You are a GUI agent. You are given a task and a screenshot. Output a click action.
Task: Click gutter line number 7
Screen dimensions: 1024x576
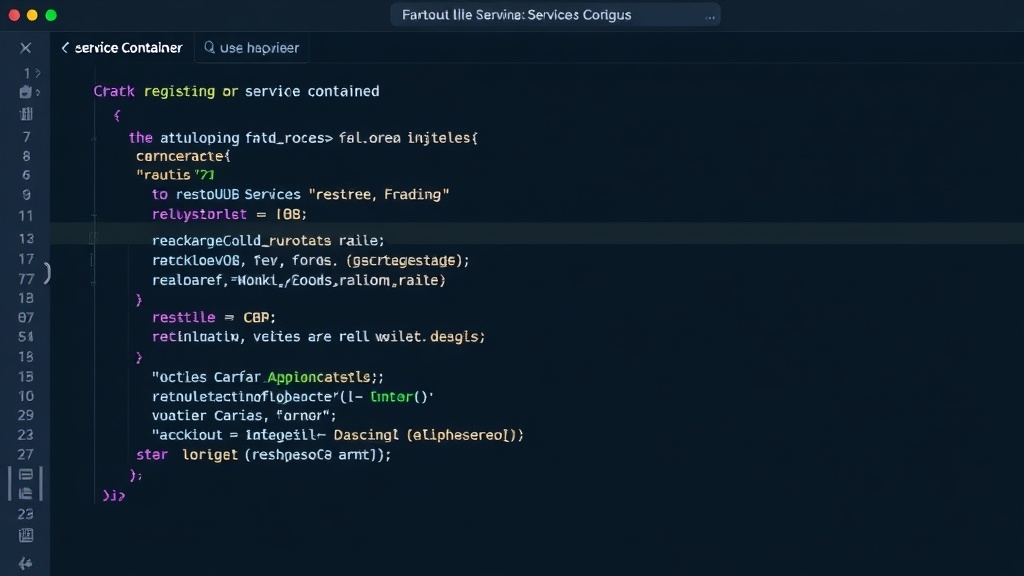26,137
